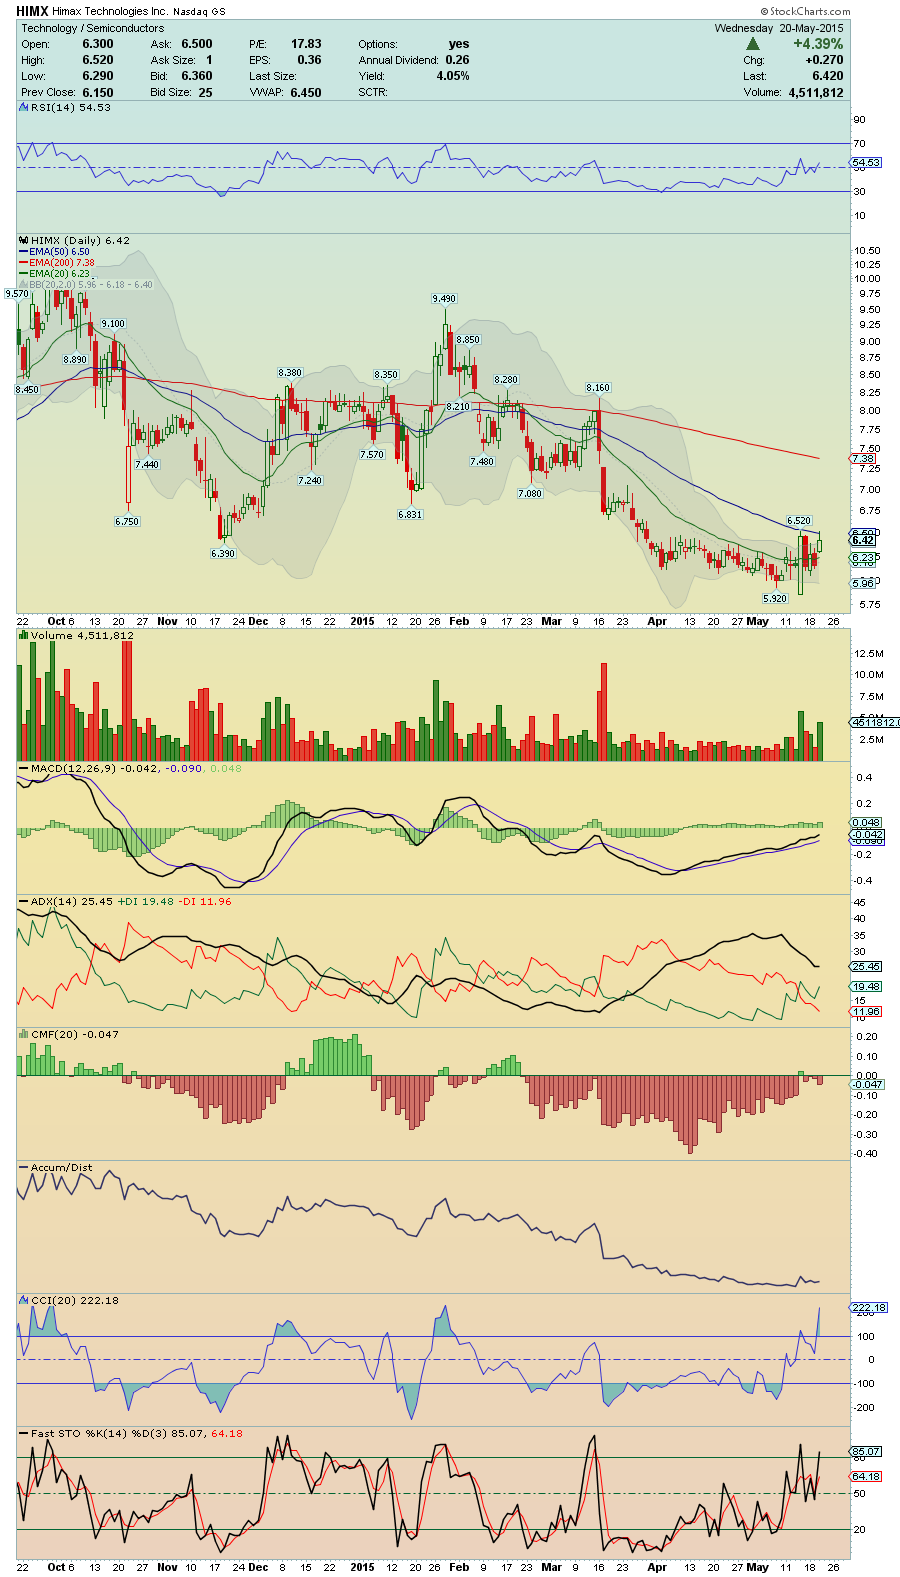
Task: Click 'Technology / Semiconductors' sector text
Action: tap(93, 28)
